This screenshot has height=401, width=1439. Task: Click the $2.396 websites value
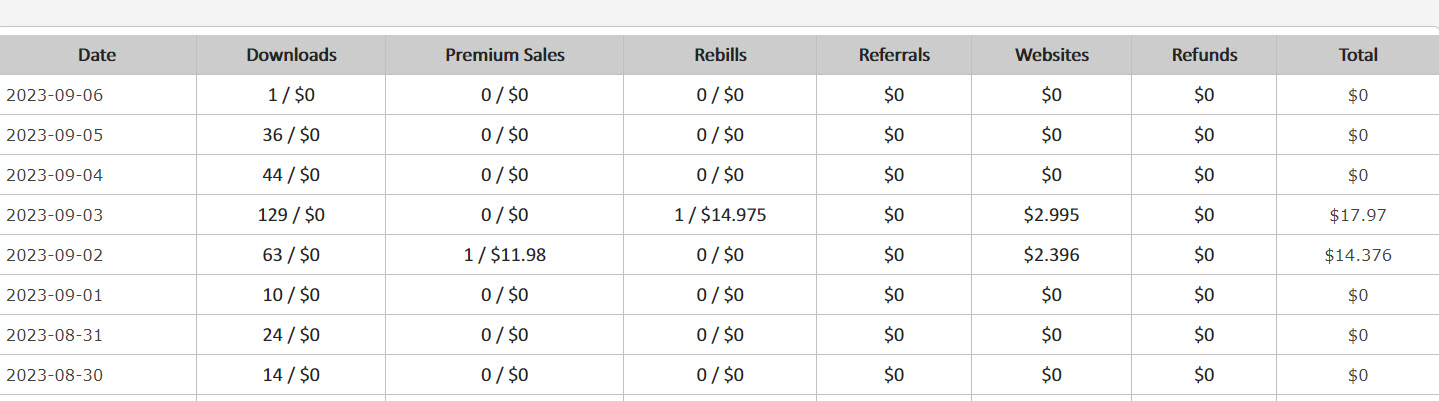[1051, 255]
